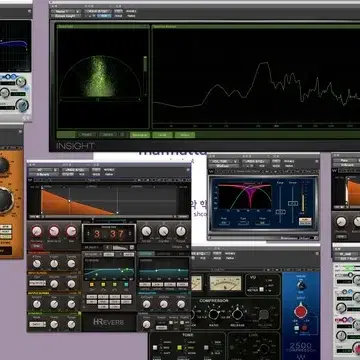
Task: Open the automation enable icon in the DeEsser header
Action: pyautogui.click(x=276, y=161)
